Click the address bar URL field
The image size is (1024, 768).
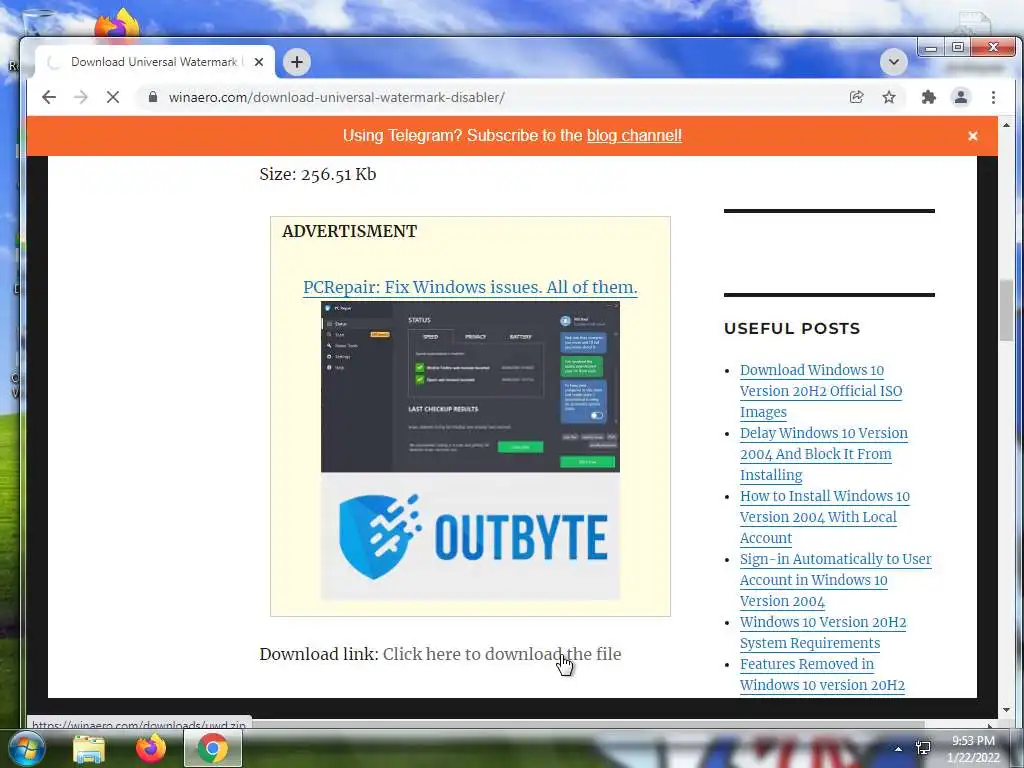[x=490, y=97]
